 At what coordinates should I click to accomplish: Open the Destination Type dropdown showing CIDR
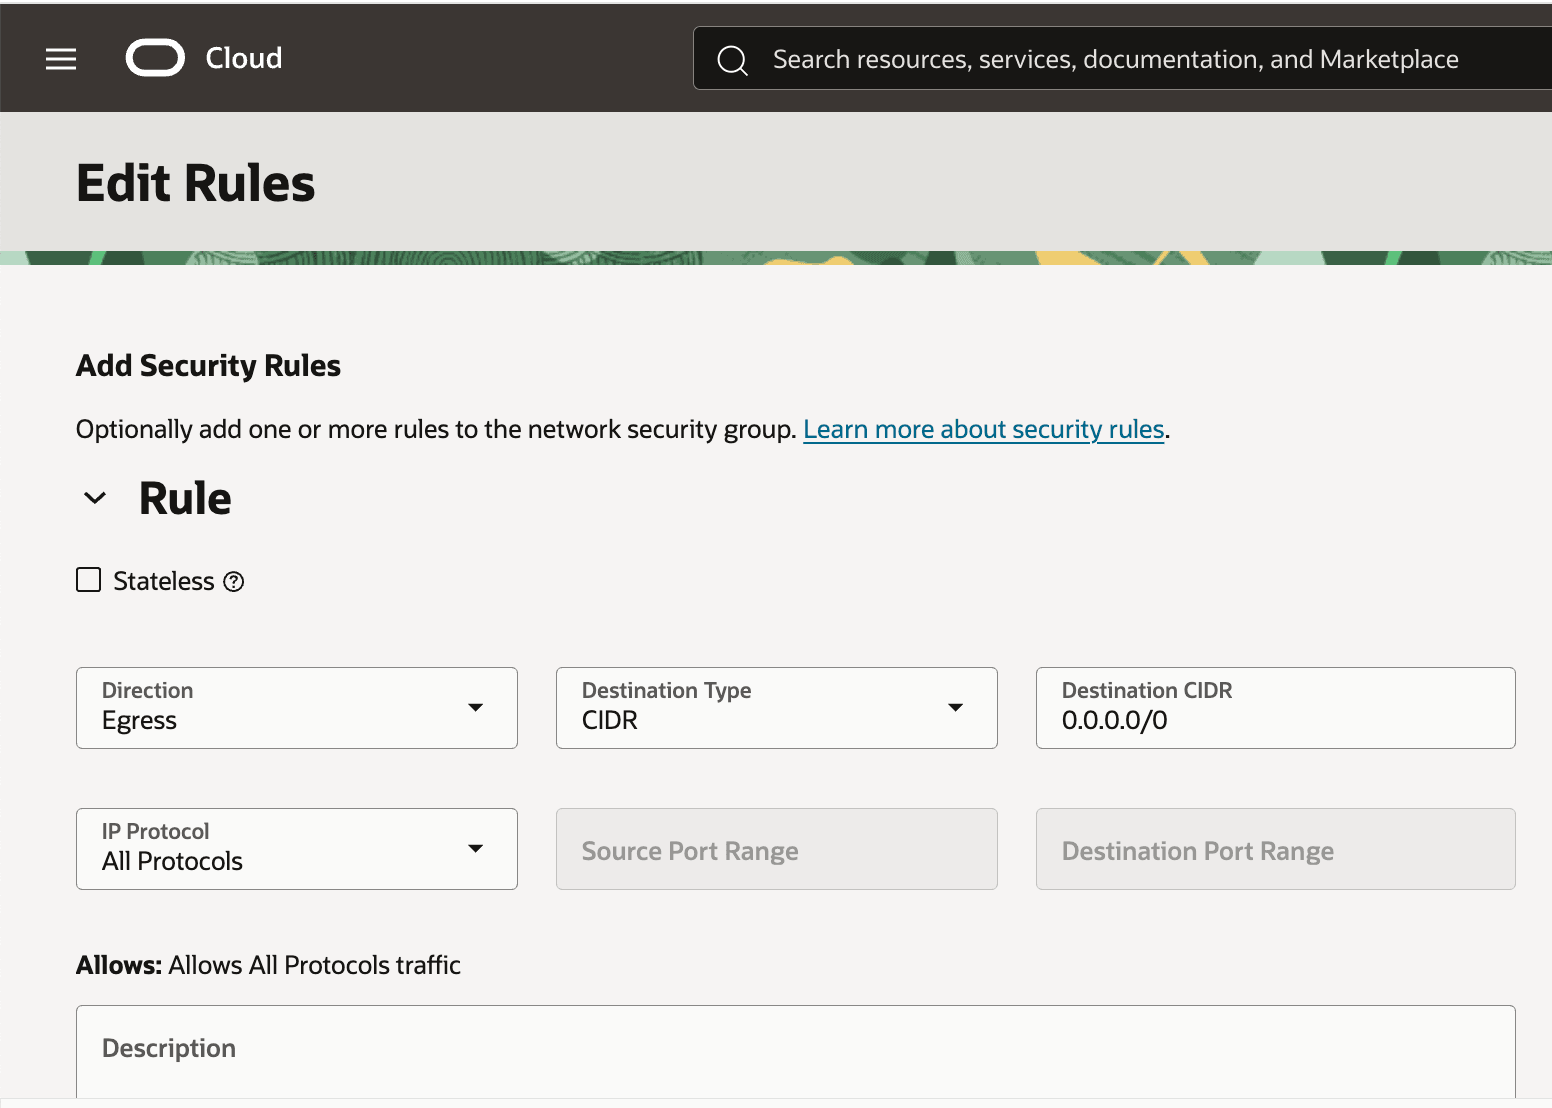click(776, 707)
